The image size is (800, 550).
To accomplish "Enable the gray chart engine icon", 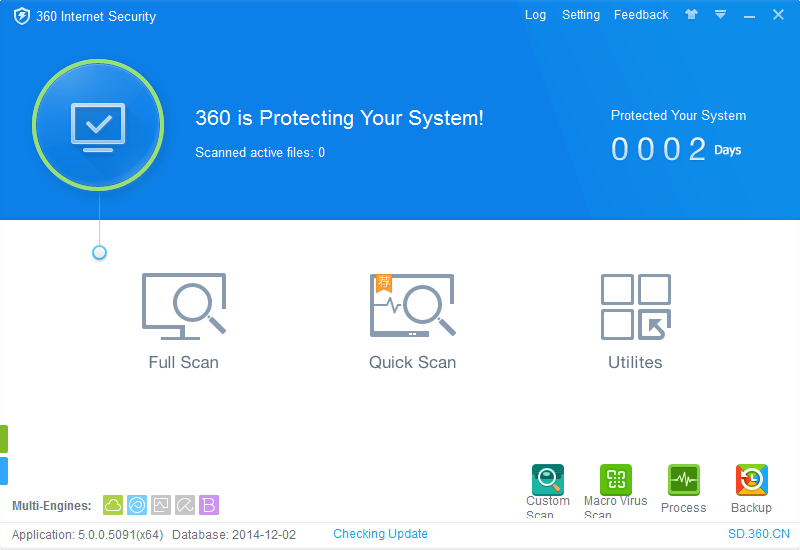I will point(161,505).
